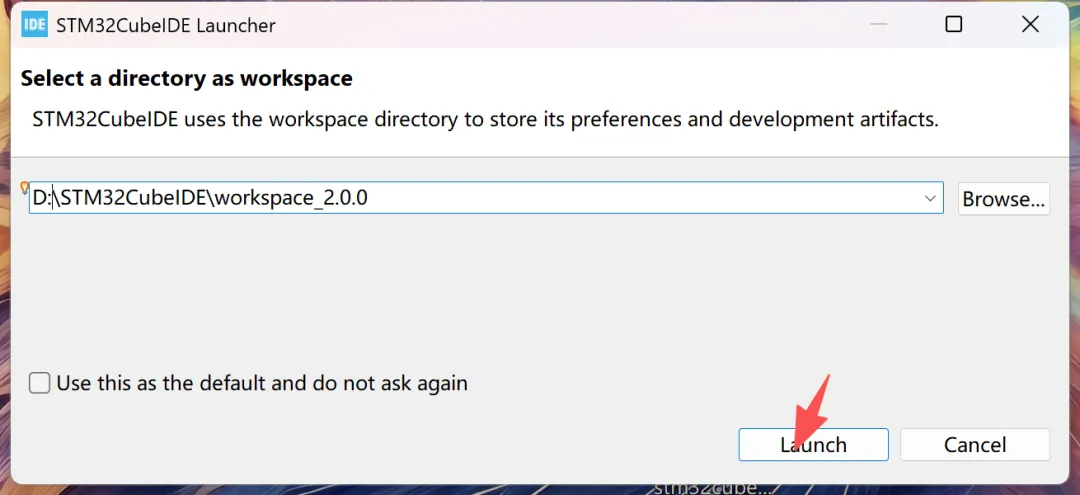Image resolution: width=1080 pixels, height=495 pixels.
Task: Minimize the Launcher window
Action: click(x=877, y=24)
